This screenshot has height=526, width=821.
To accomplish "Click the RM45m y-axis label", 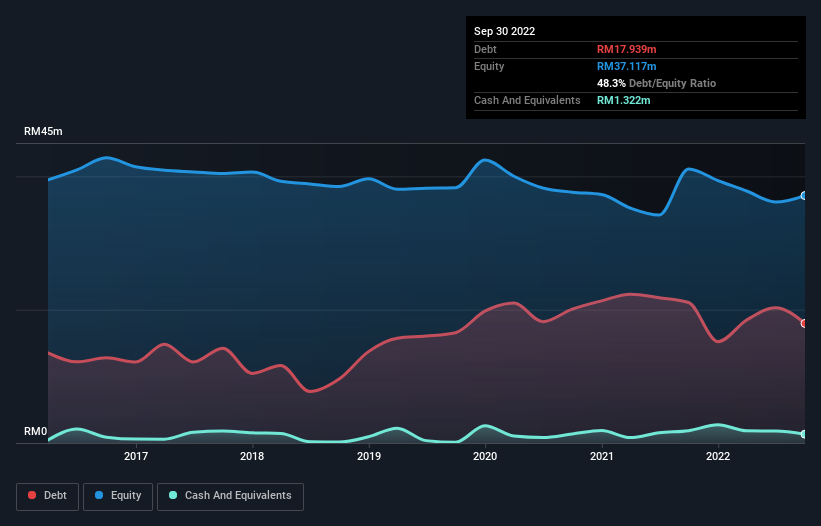I will 43,131.
